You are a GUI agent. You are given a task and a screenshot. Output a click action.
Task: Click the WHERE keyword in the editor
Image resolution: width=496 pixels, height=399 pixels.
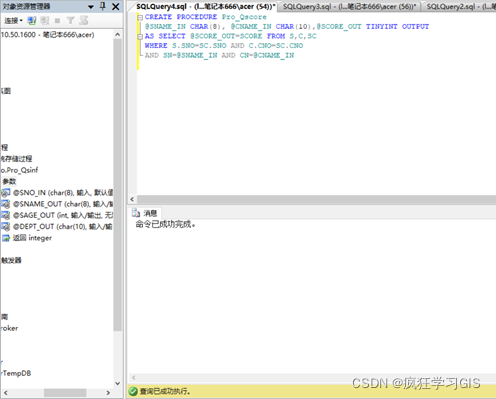click(x=156, y=46)
